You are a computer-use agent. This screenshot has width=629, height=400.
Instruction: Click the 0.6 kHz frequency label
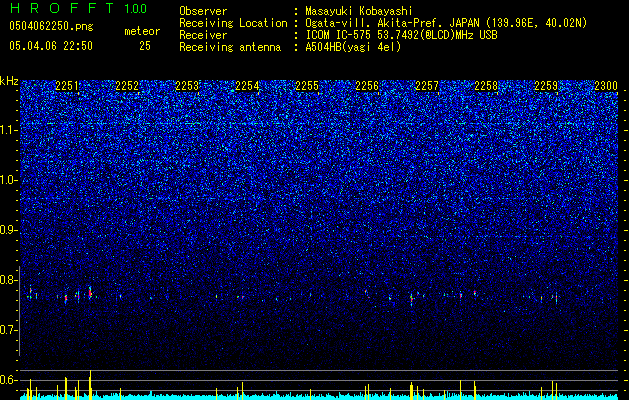(x=9, y=380)
